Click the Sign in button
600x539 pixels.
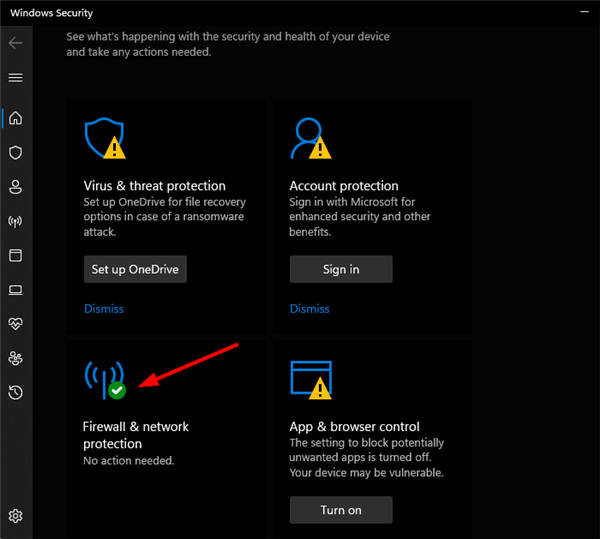pyautogui.click(x=341, y=269)
